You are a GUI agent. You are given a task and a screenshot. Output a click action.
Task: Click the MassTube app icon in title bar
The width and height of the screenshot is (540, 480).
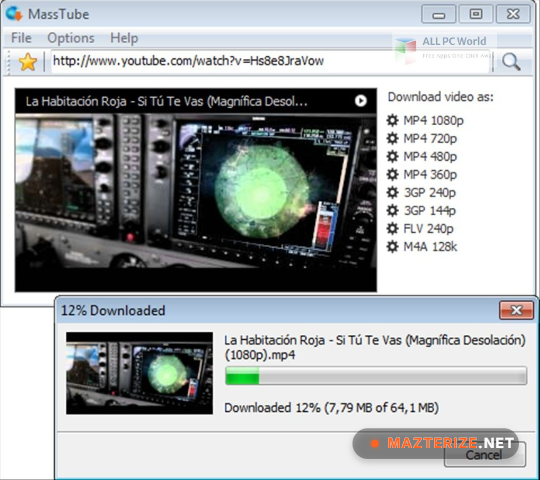[14, 14]
